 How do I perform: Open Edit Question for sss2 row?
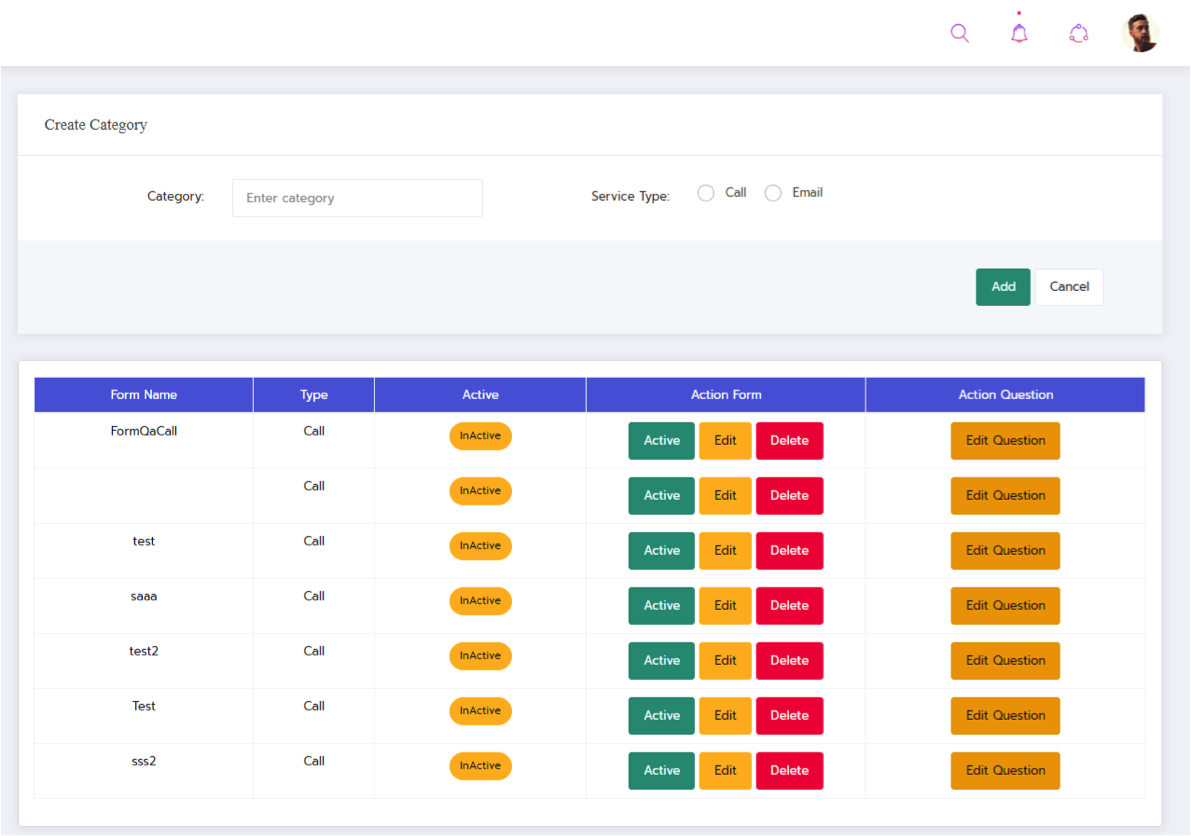1005,771
